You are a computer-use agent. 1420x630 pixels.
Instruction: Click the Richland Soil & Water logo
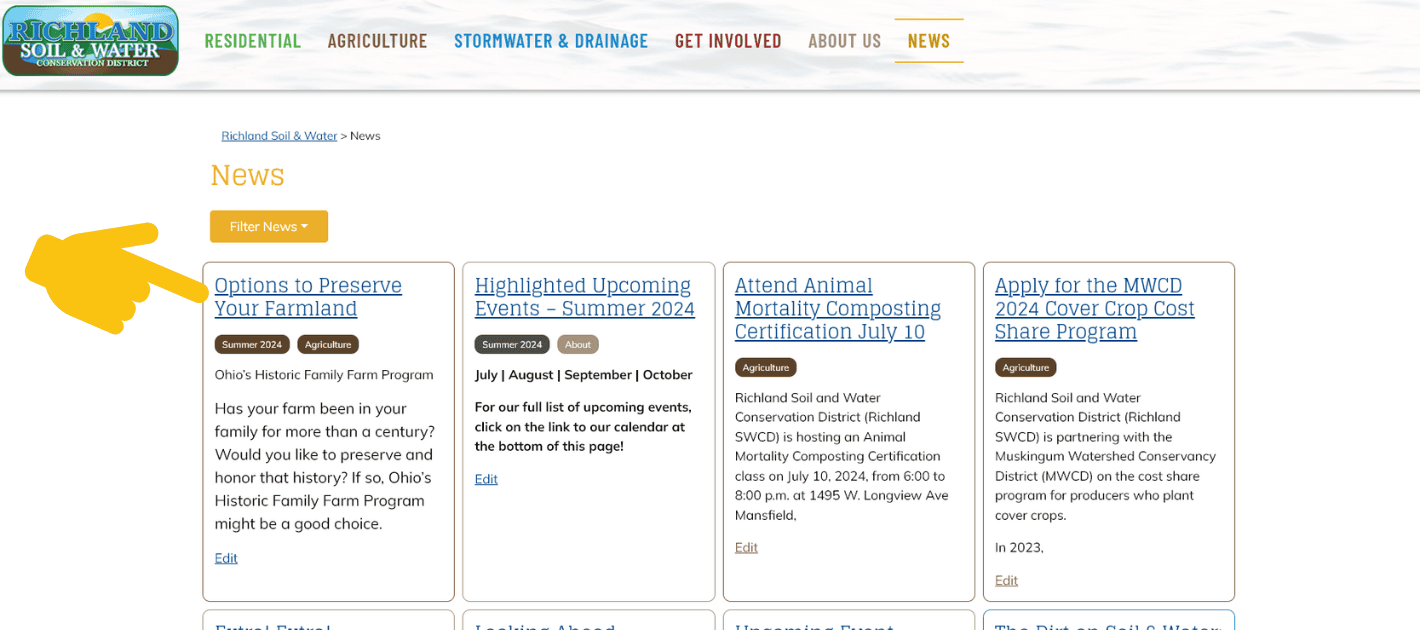click(90, 41)
